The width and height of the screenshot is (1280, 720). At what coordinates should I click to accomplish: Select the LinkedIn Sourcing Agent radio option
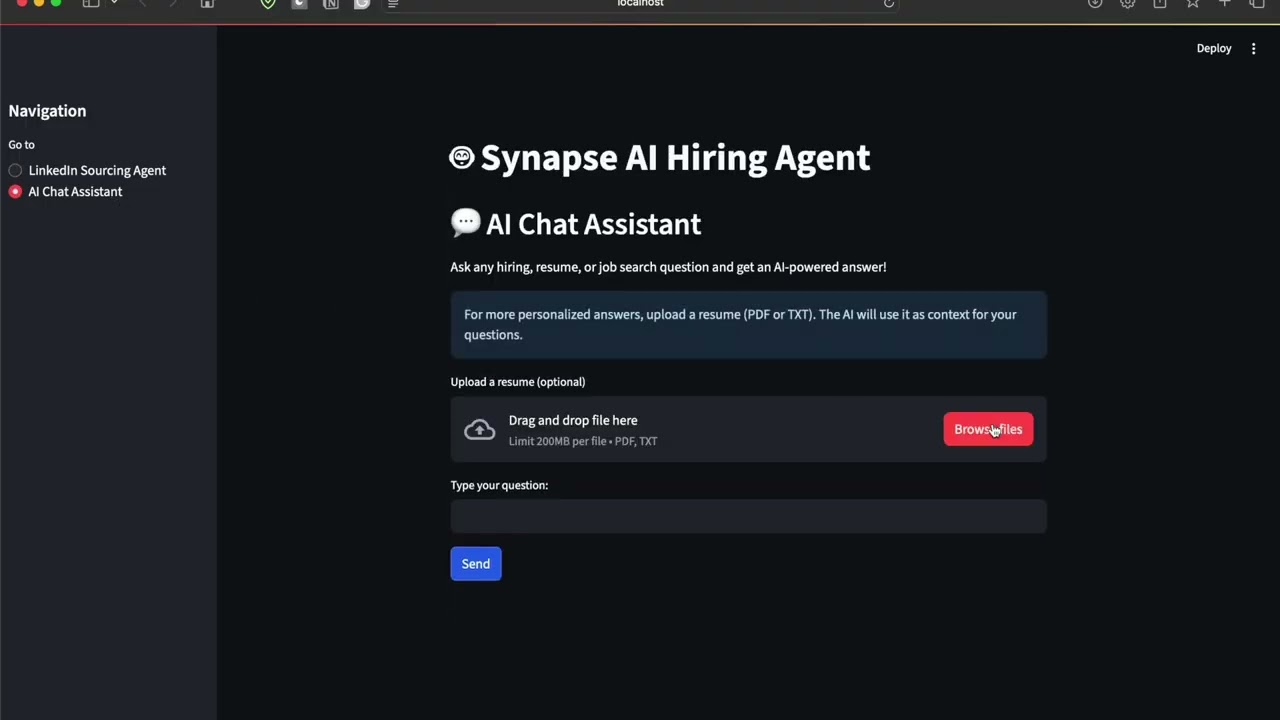(x=87, y=170)
